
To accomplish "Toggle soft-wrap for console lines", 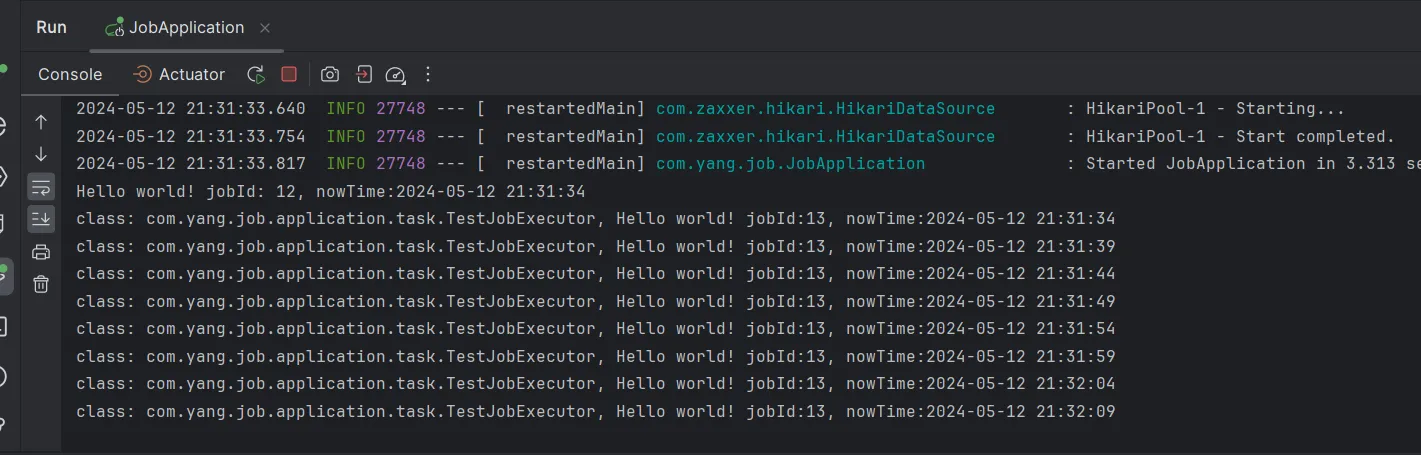I will [41, 187].
